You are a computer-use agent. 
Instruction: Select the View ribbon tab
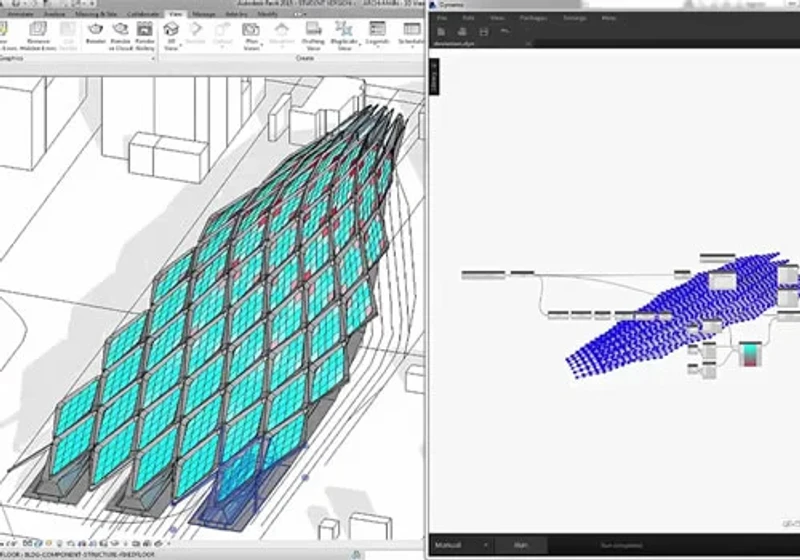point(176,14)
